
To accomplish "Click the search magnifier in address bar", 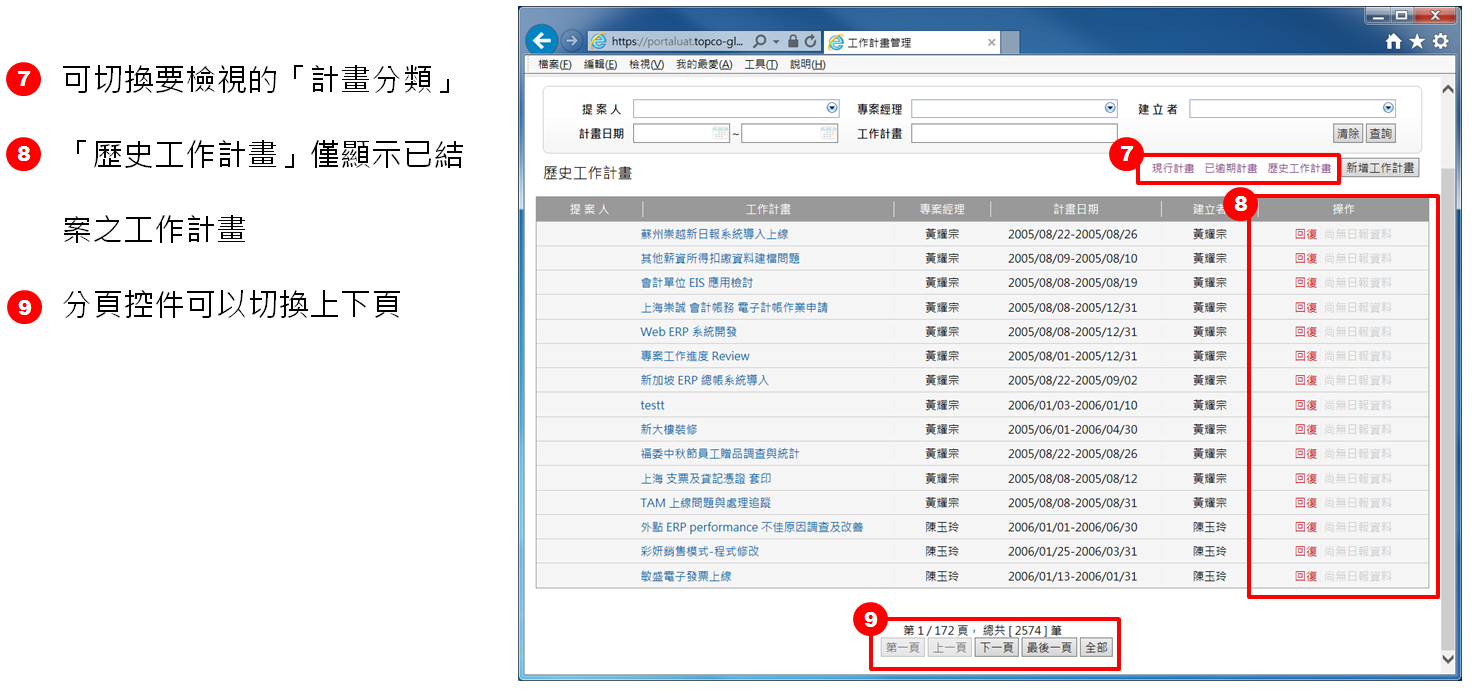I will [x=760, y=42].
